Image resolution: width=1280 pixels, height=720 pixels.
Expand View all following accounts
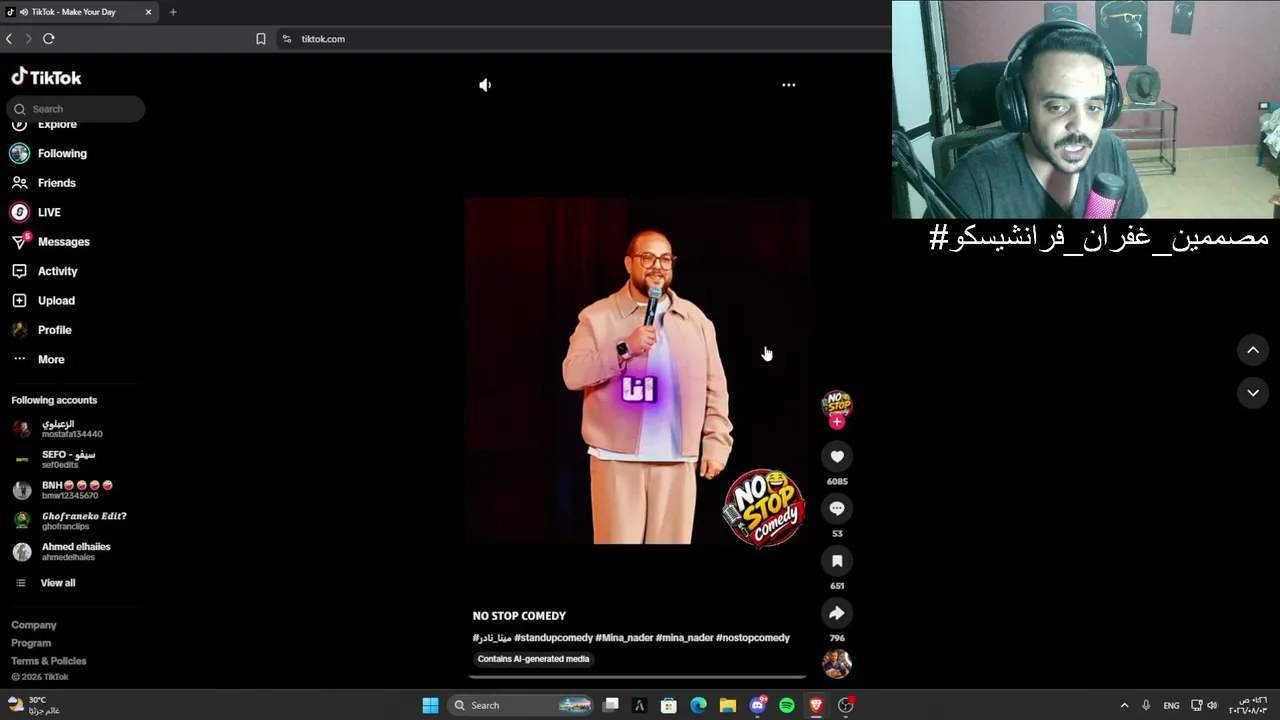(58, 583)
